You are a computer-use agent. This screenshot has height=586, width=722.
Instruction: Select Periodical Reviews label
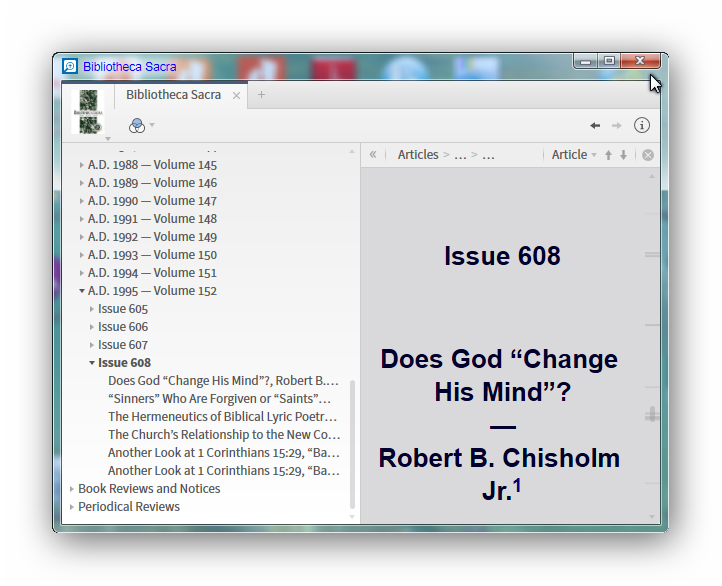pyautogui.click(x=129, y=506)
